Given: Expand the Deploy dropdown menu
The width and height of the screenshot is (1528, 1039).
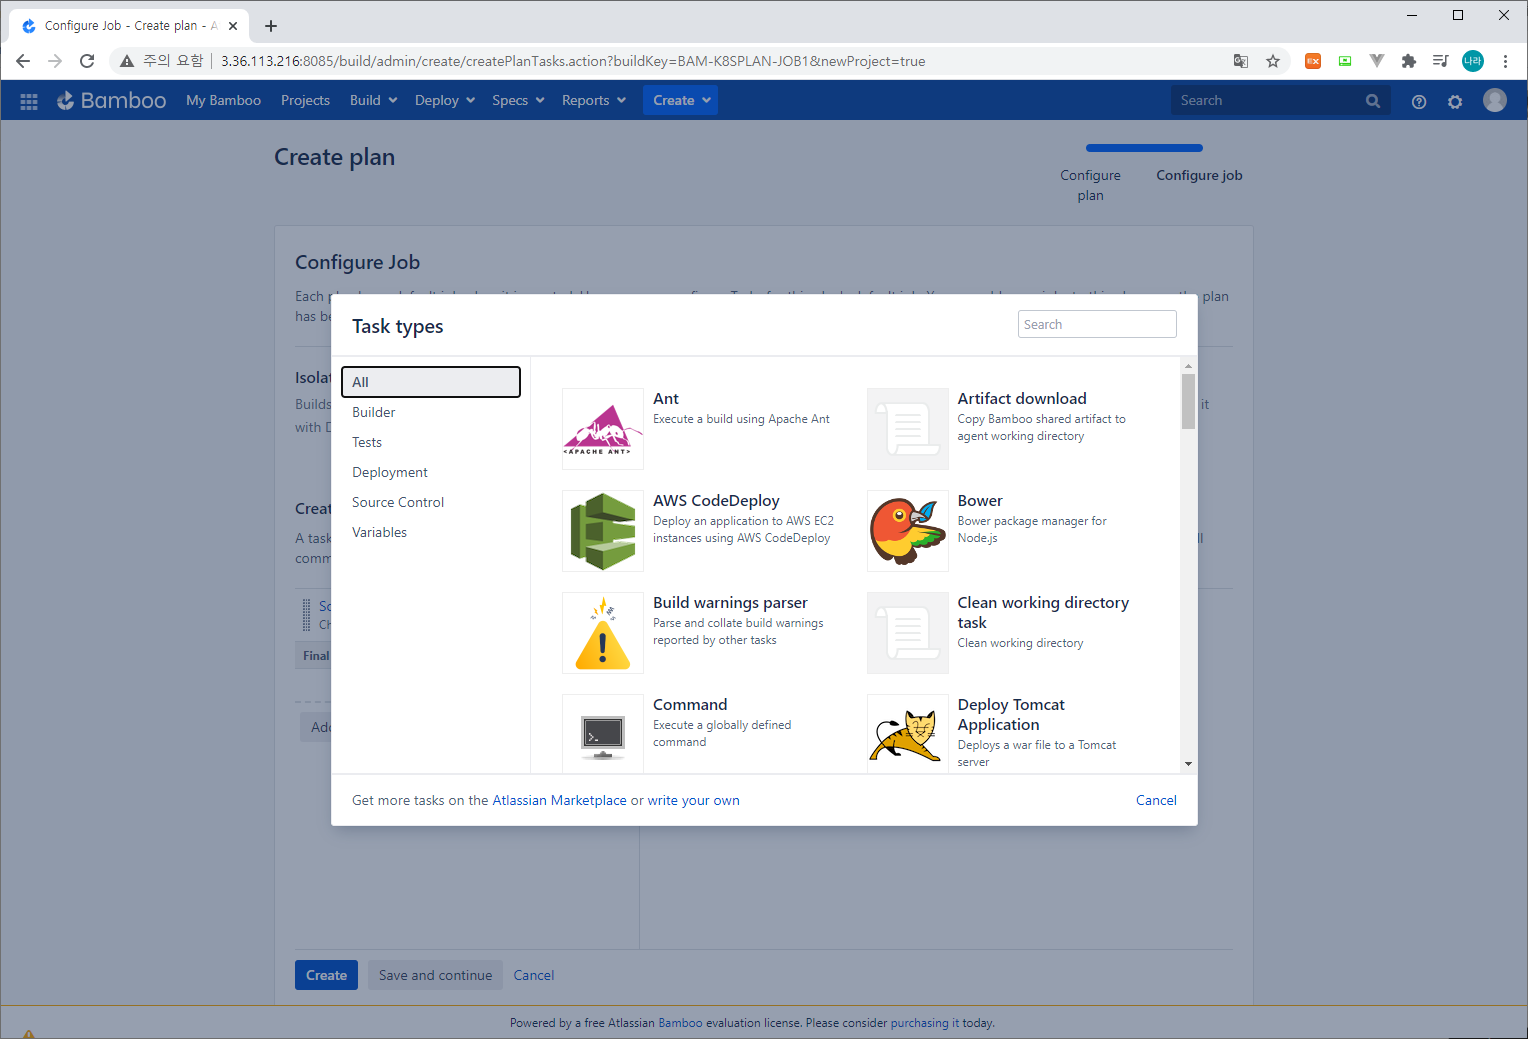Looking at the screenshot, I should [445, 100].
